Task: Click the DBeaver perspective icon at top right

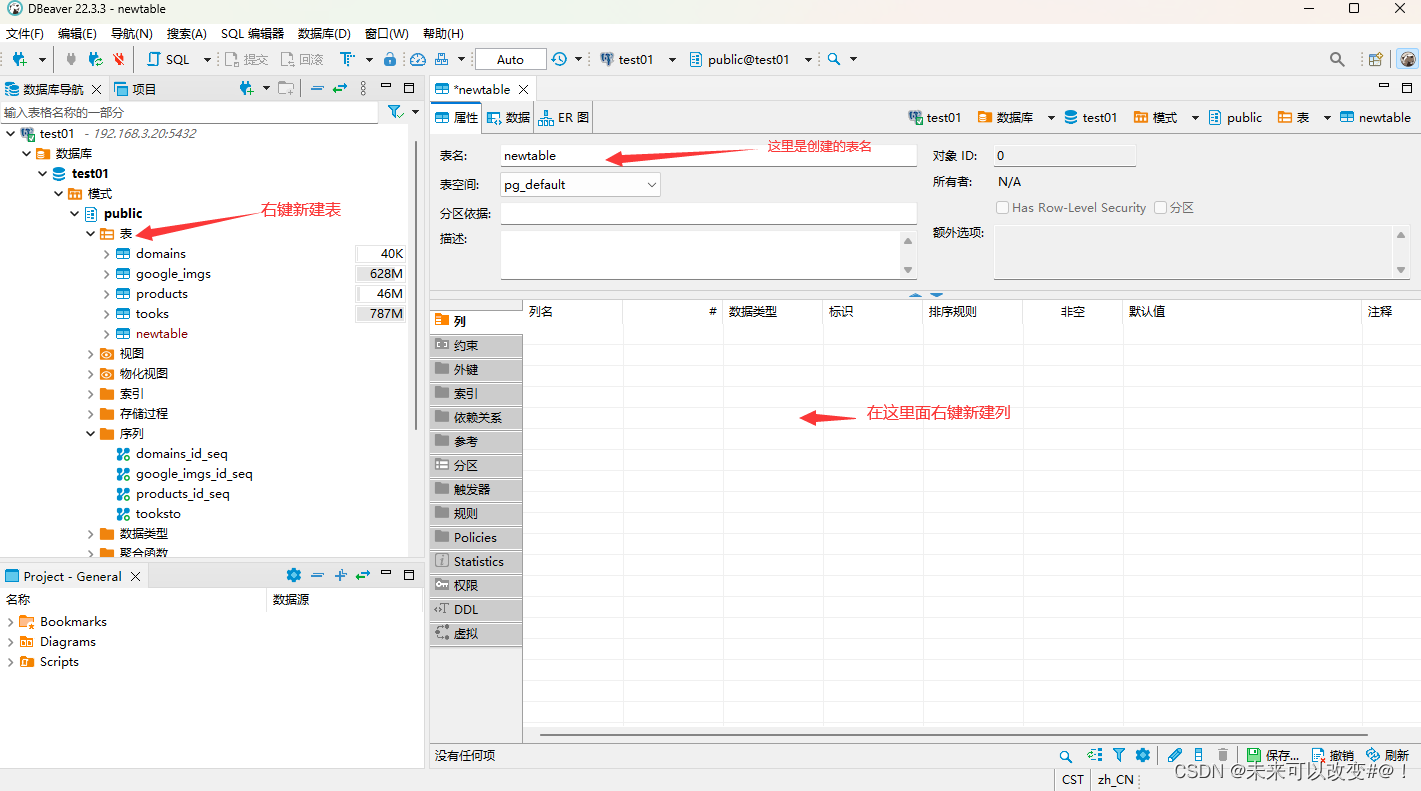Action: click(x=1408, y=59)
